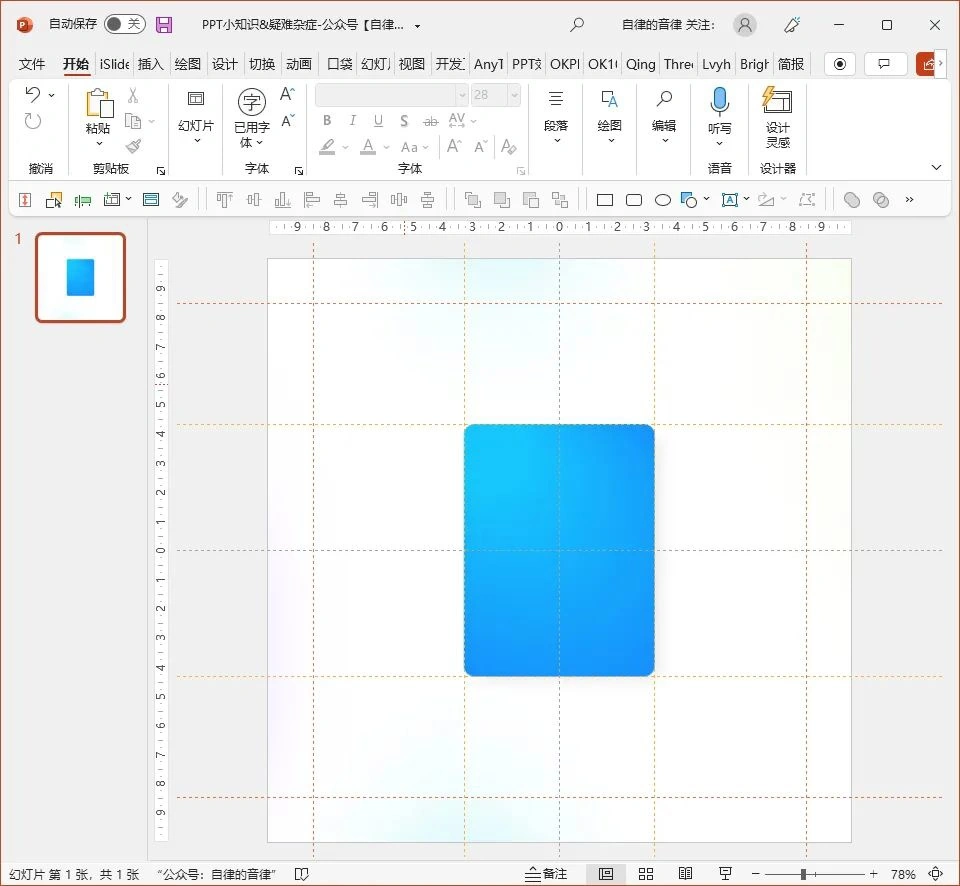Click the Undo arrow icon
Viewport: 960px width, 886px height.
(33, 95)
